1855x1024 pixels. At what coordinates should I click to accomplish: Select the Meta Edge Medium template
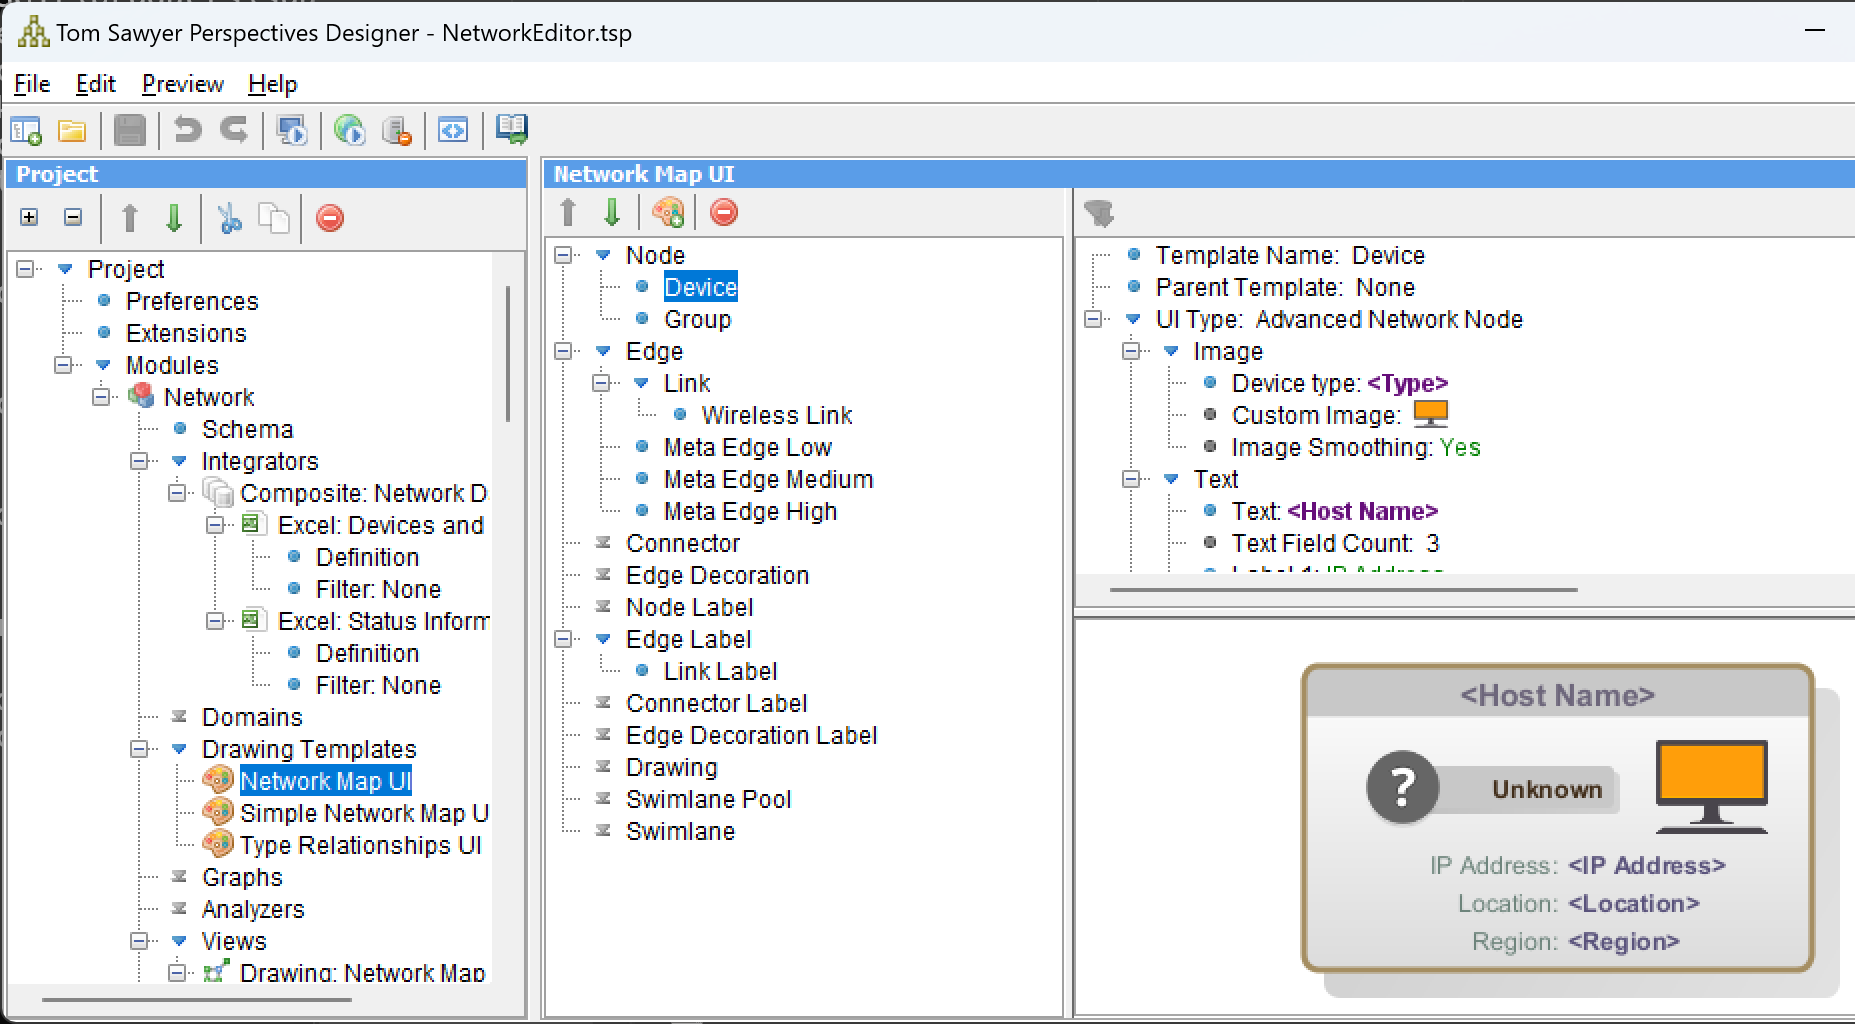[x=768, y=479]
